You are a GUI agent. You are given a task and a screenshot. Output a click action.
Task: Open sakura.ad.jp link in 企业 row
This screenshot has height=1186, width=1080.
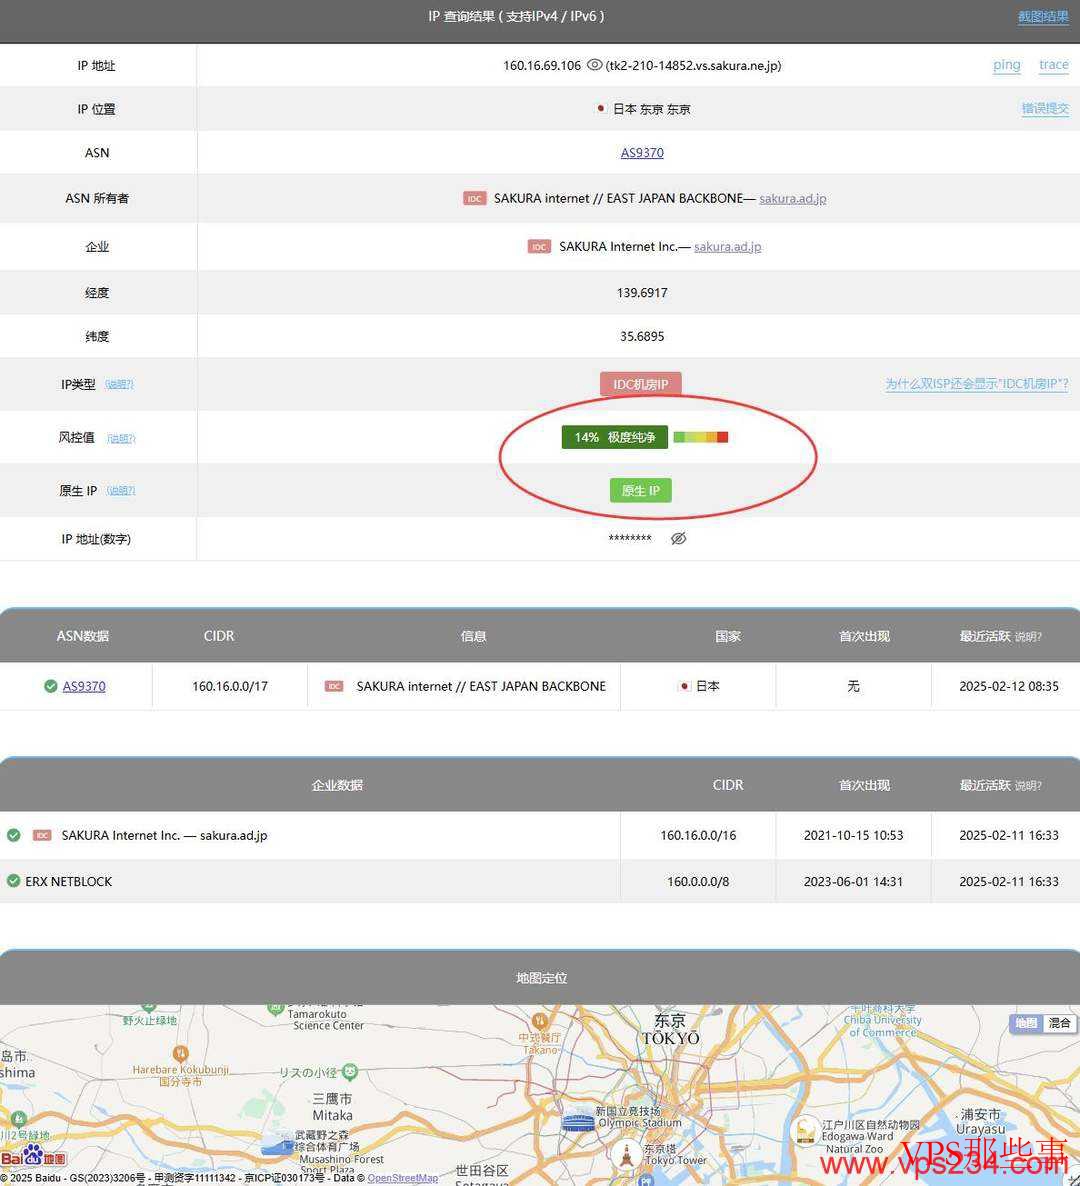coord(728,247)
